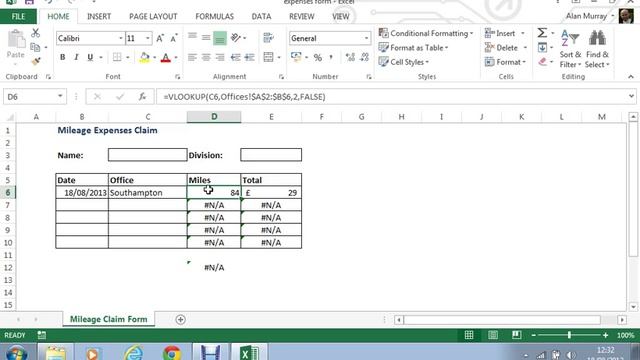Click the Accounting Number Format icon
This screenshot has width=640, height=360.
296,57
